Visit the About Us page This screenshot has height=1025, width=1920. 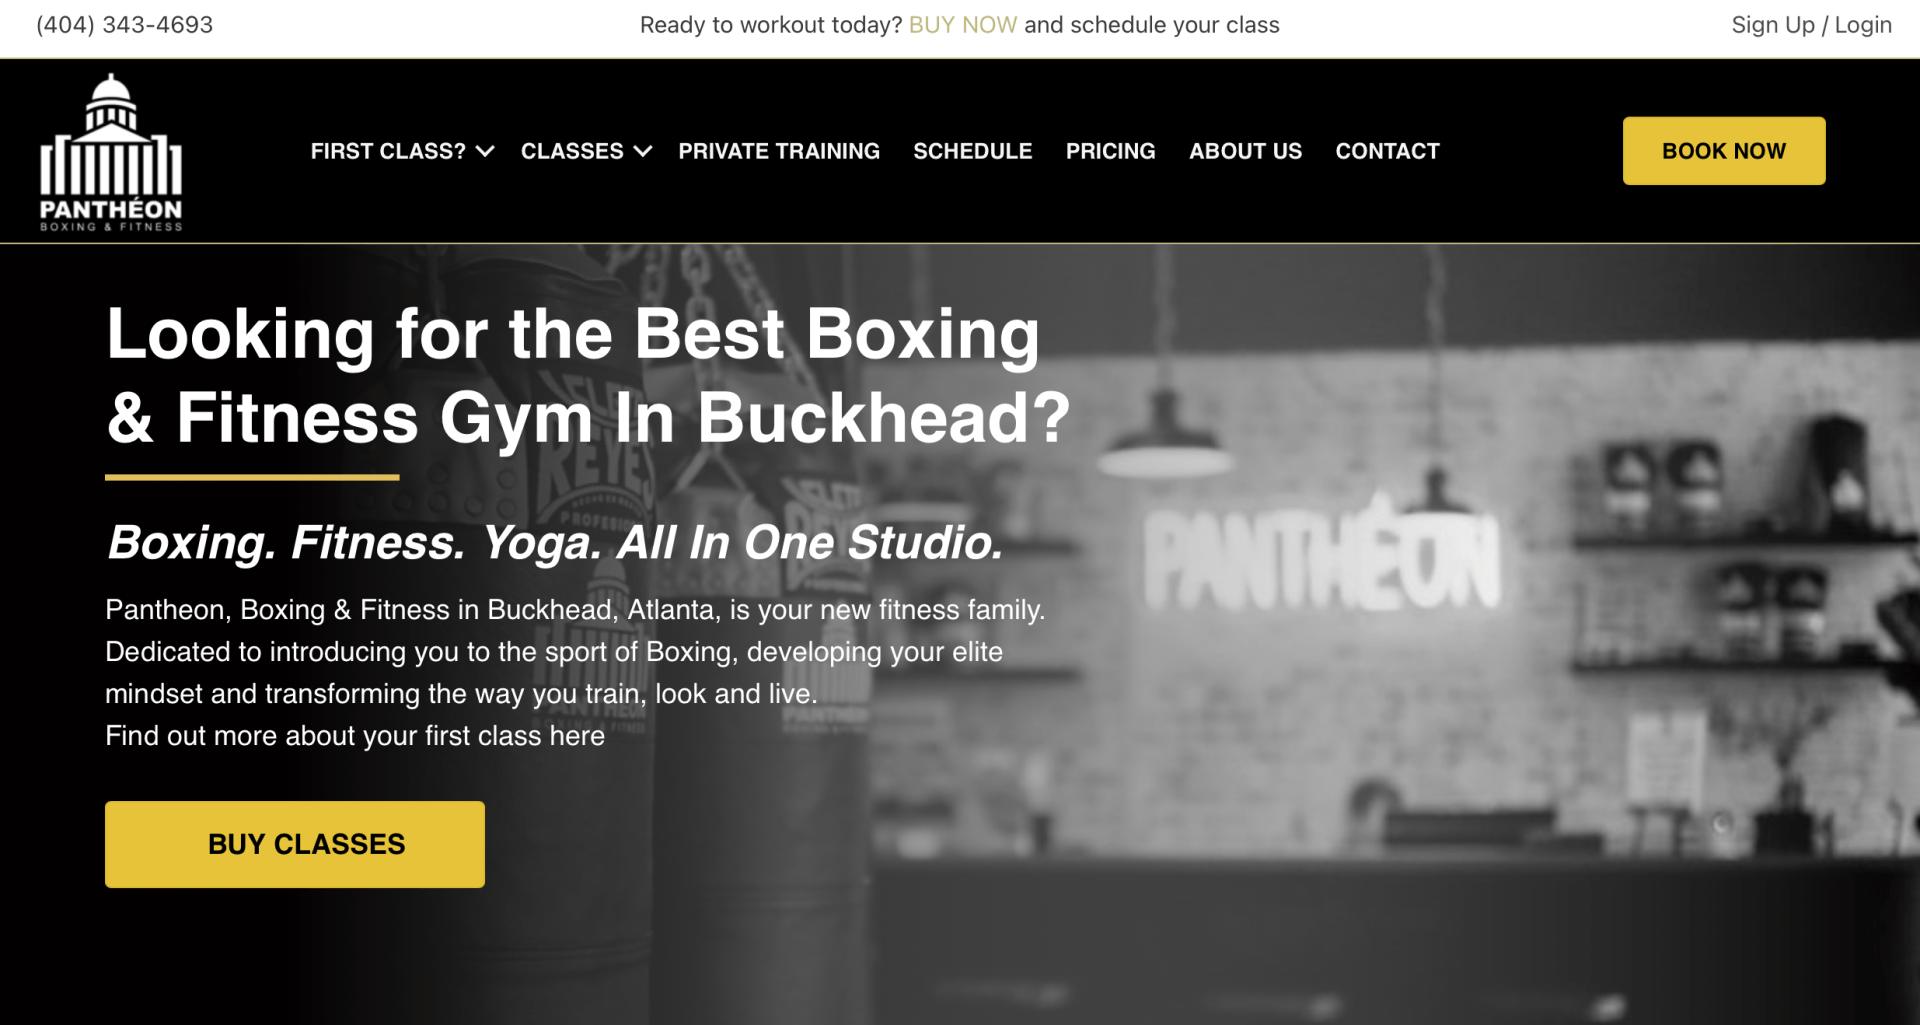coord(1245,151)
